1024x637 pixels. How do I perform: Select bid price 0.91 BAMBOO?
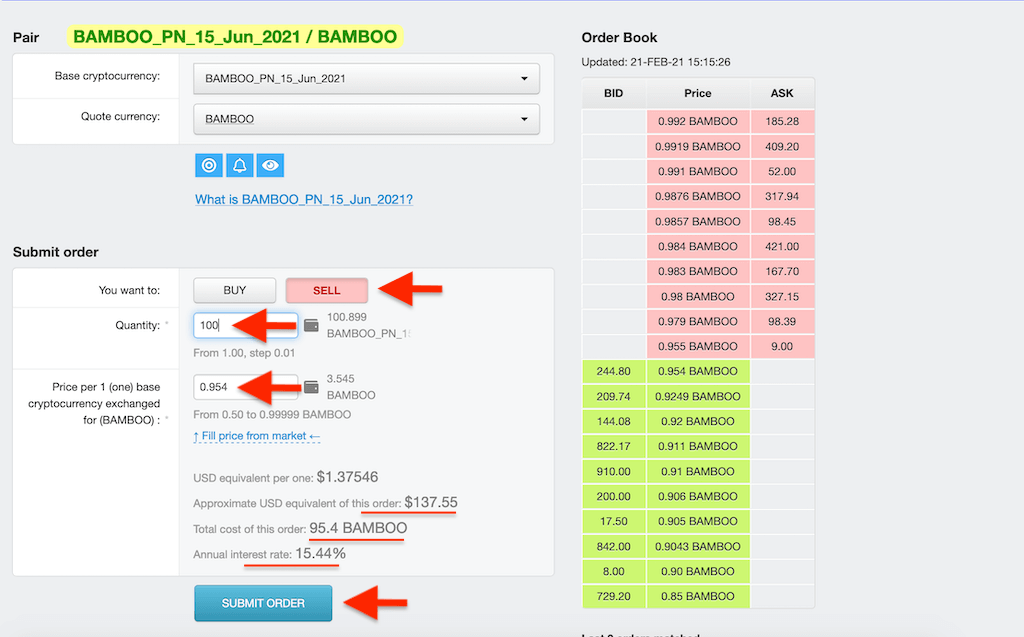pos(697,471)
